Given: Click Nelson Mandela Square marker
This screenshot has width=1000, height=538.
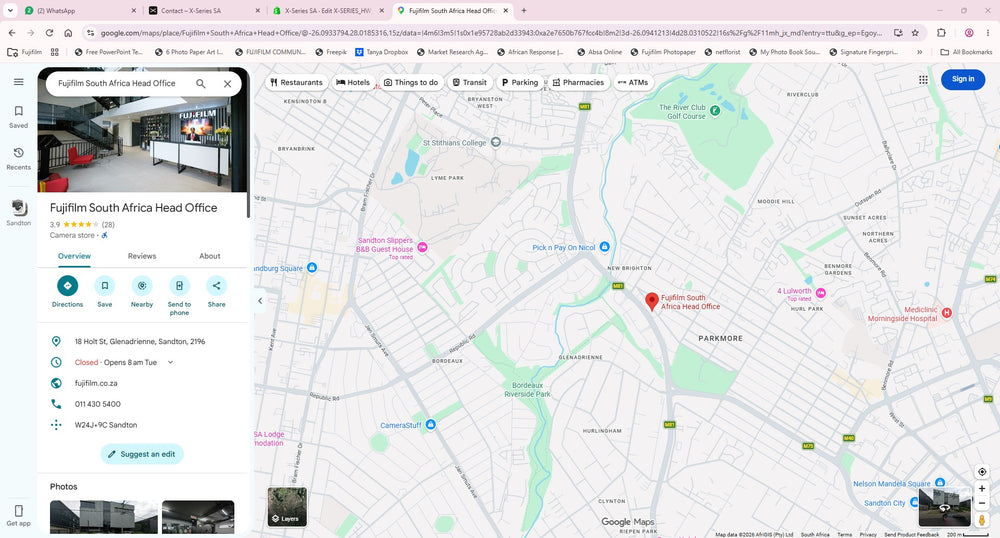Looking at the screenshot, I should click(939, 483).
